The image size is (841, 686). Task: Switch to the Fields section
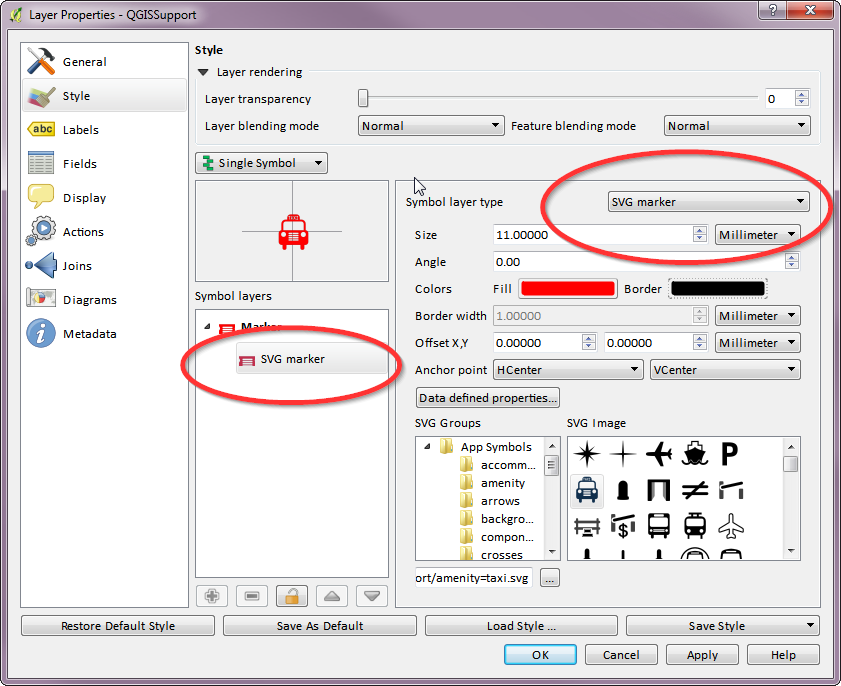pyautogui.click(x=105, y=164)
